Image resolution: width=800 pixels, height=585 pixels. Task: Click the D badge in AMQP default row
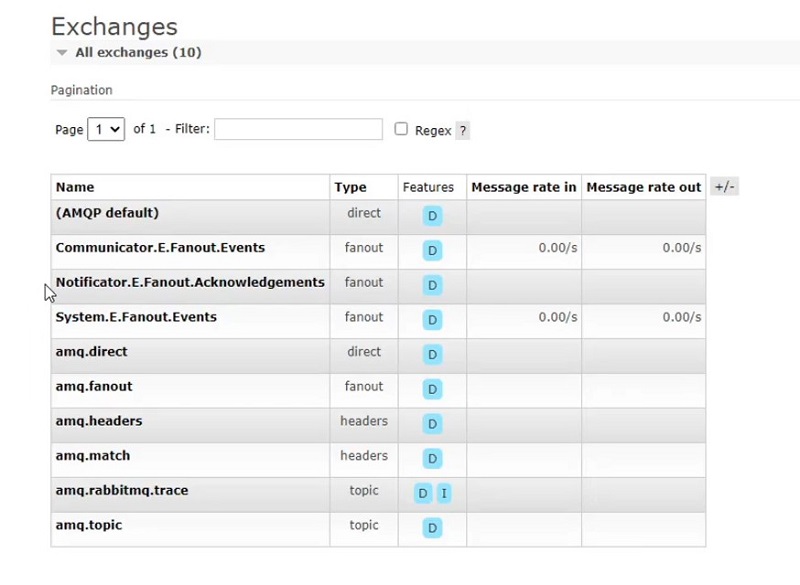tap(432, 216)
